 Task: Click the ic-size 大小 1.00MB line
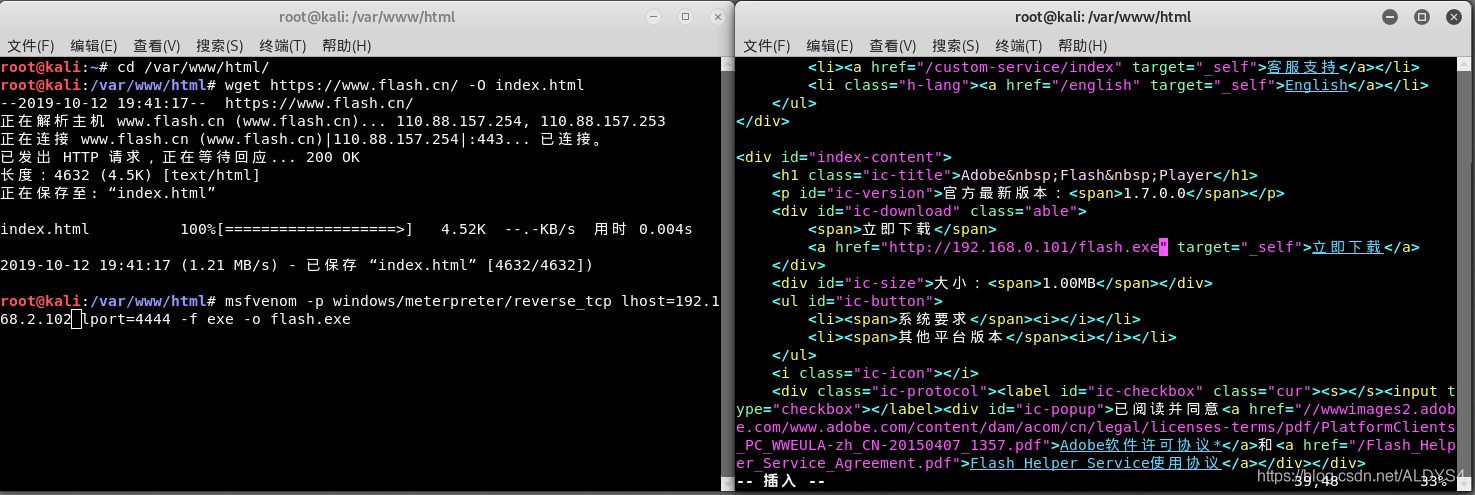coord(992,283)
